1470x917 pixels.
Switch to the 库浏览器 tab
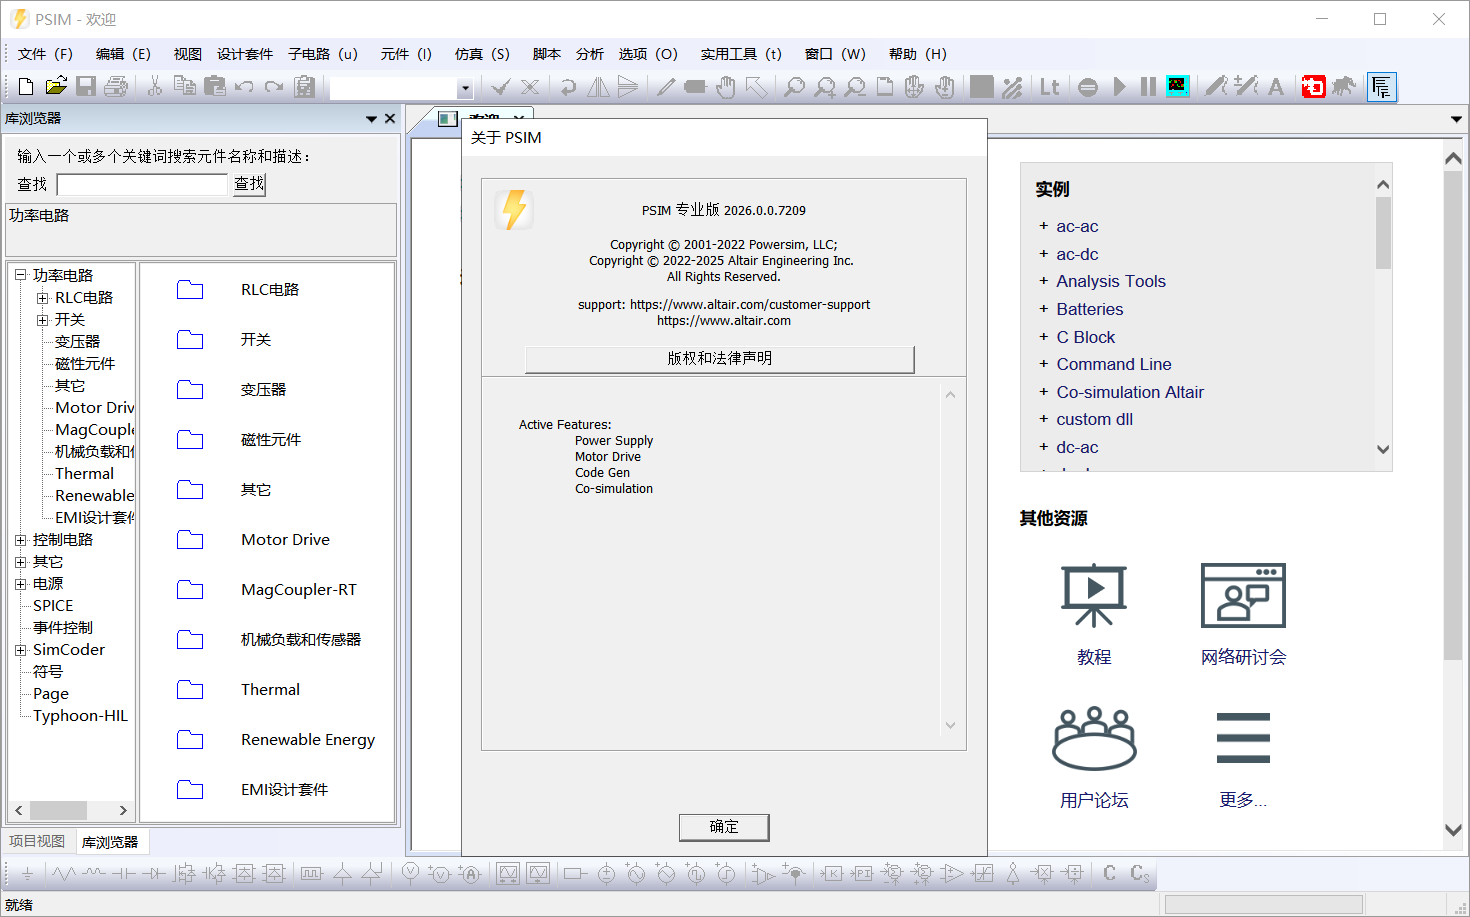110,843
